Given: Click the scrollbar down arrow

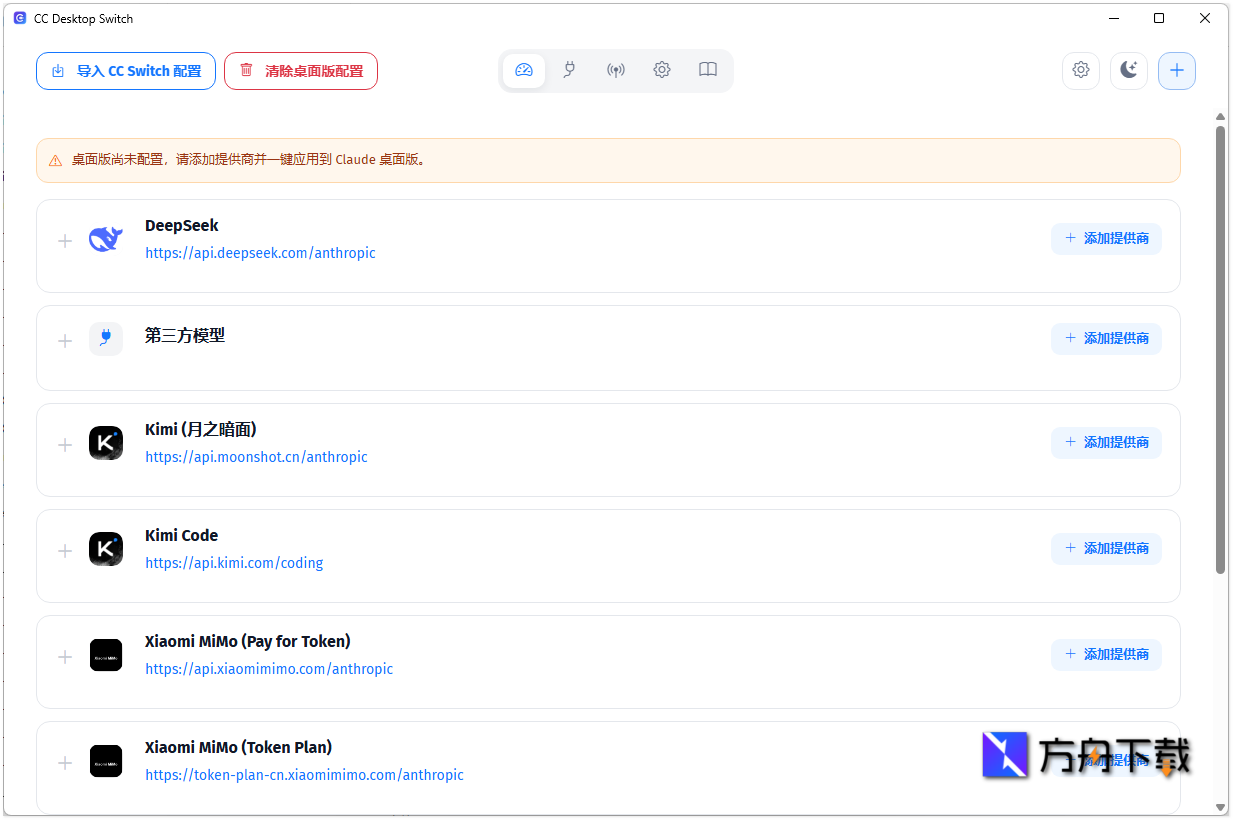Looking at the screenshot, I should [x=1220, y=807].
